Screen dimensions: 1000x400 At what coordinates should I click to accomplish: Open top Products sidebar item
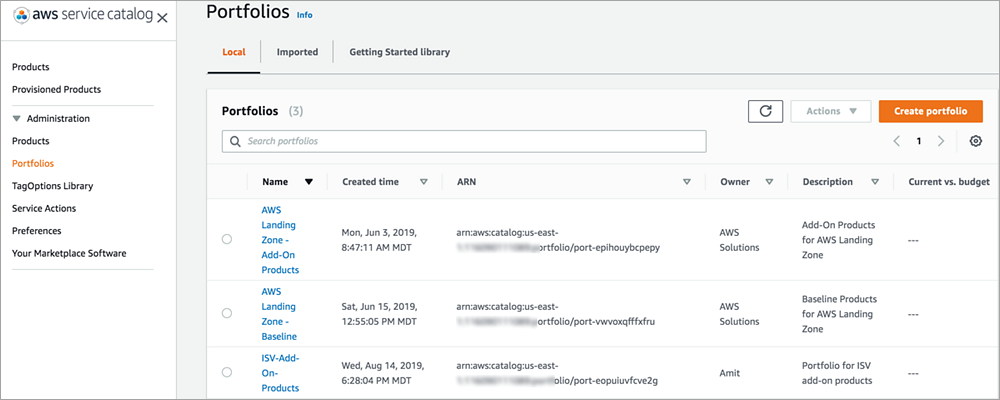(x=31, y=67)
